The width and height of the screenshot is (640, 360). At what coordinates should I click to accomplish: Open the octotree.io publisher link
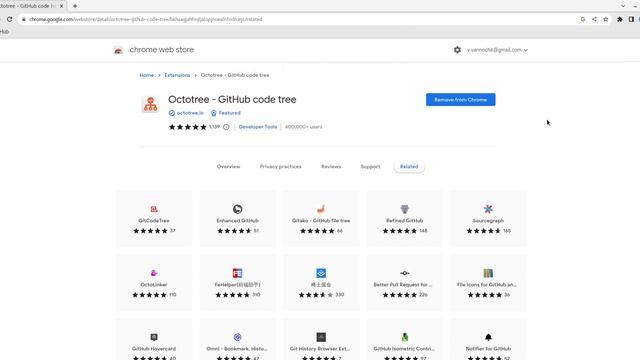point(190,113)
